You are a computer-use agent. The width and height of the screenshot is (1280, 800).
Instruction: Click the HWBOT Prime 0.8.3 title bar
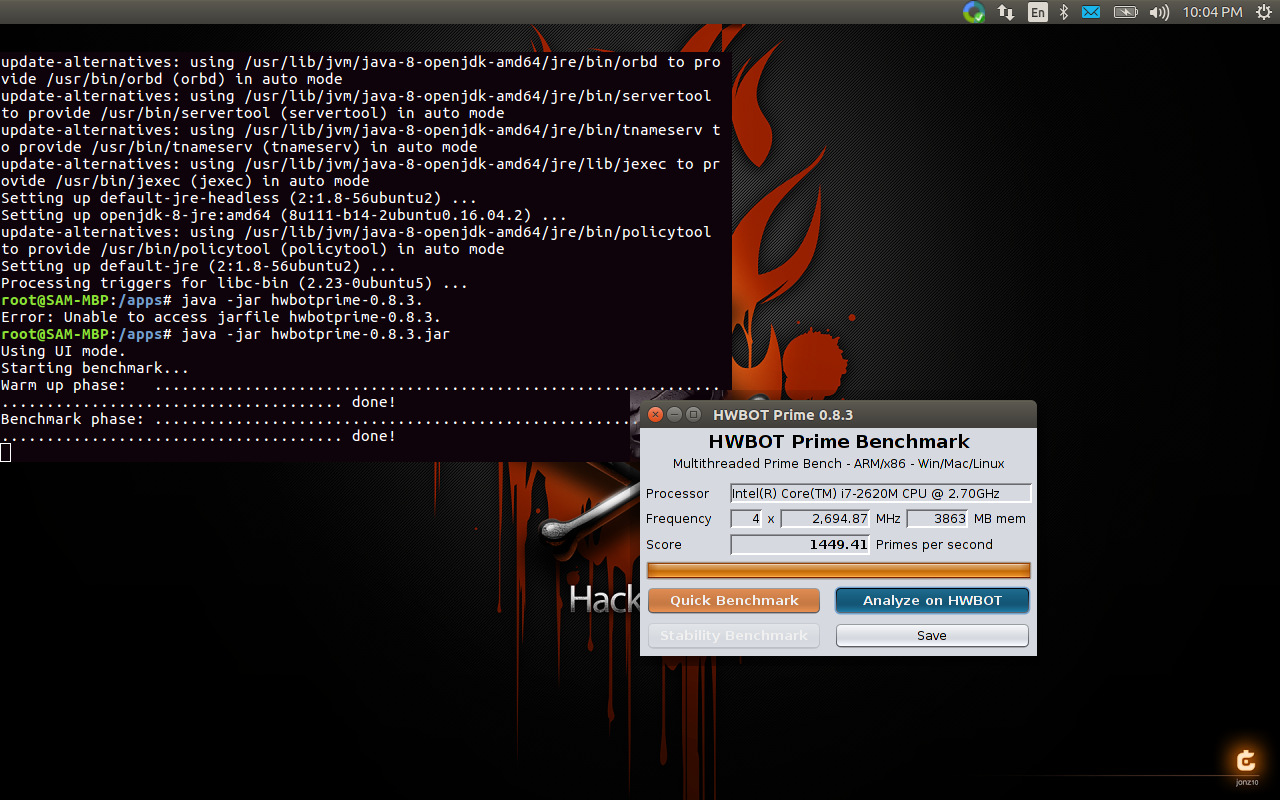point(838,414)
